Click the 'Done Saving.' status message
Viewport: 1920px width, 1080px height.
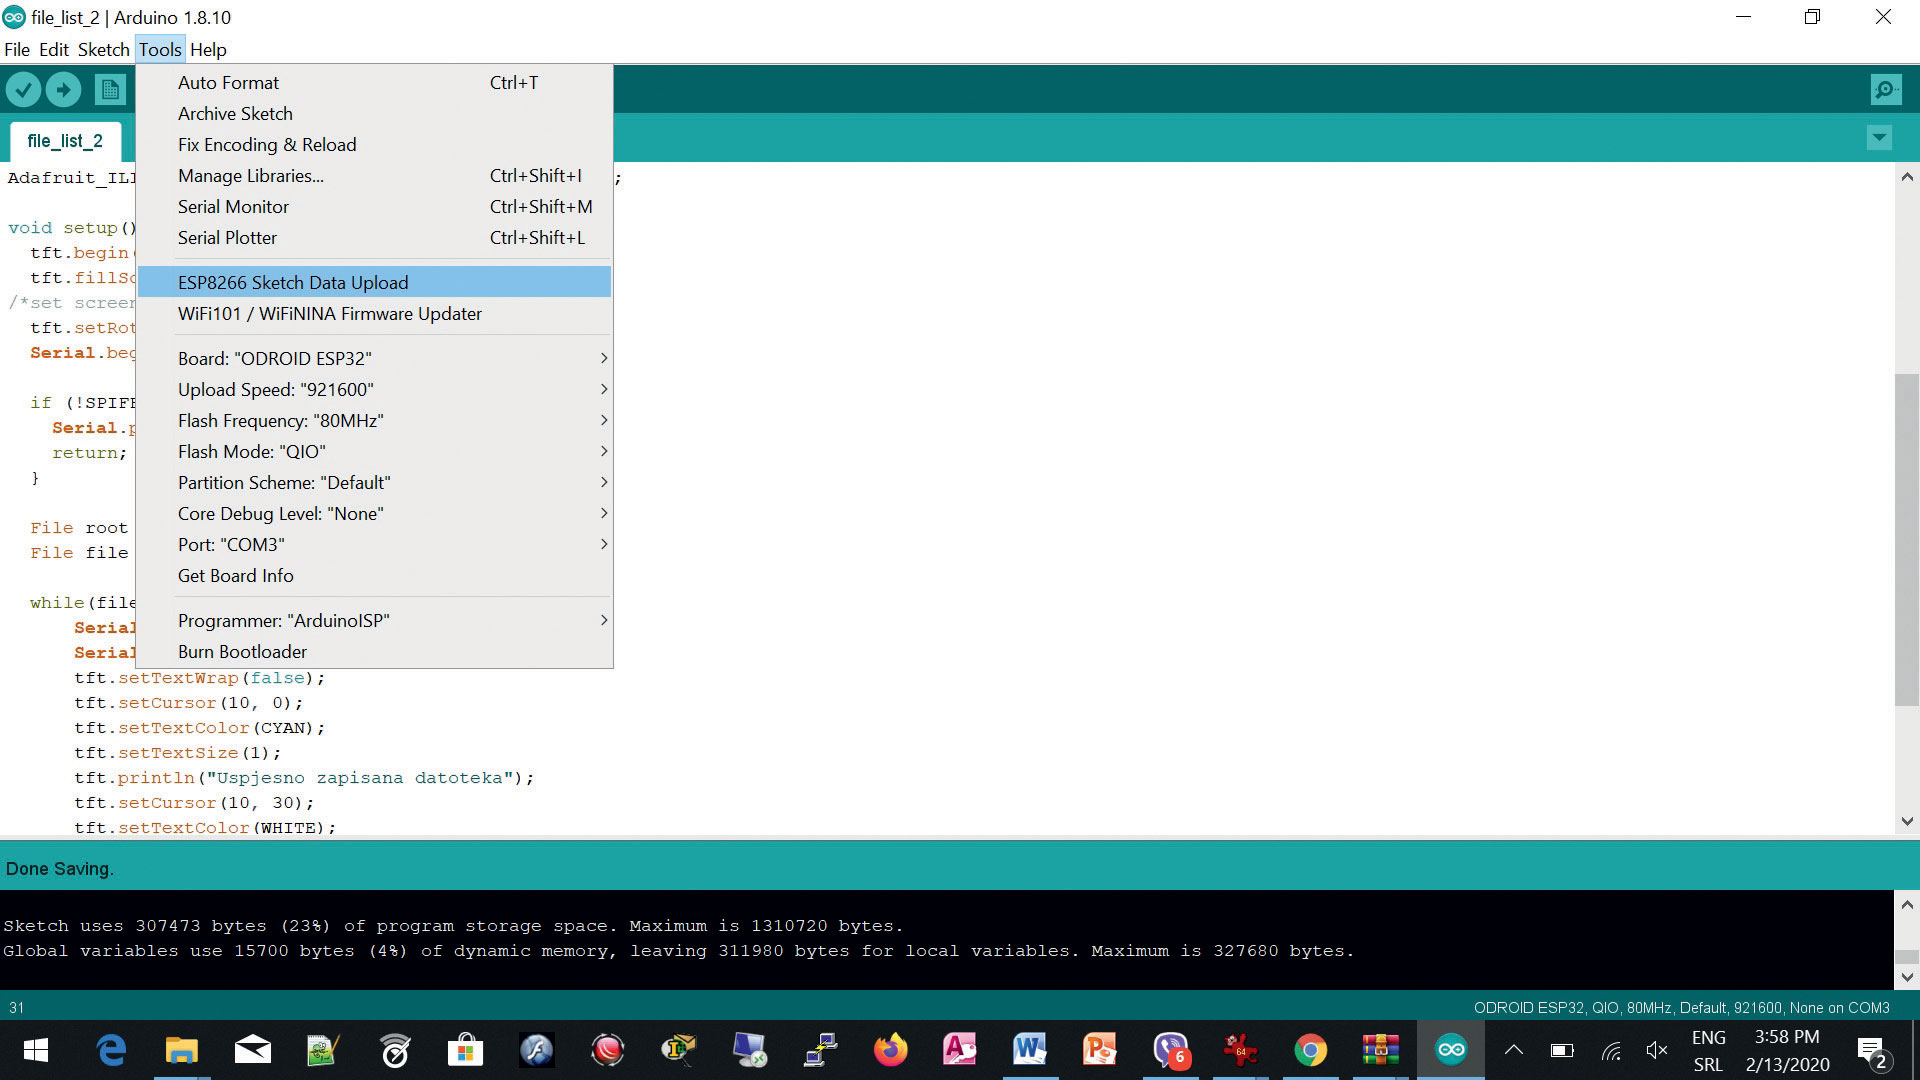[x=60, y=869]
